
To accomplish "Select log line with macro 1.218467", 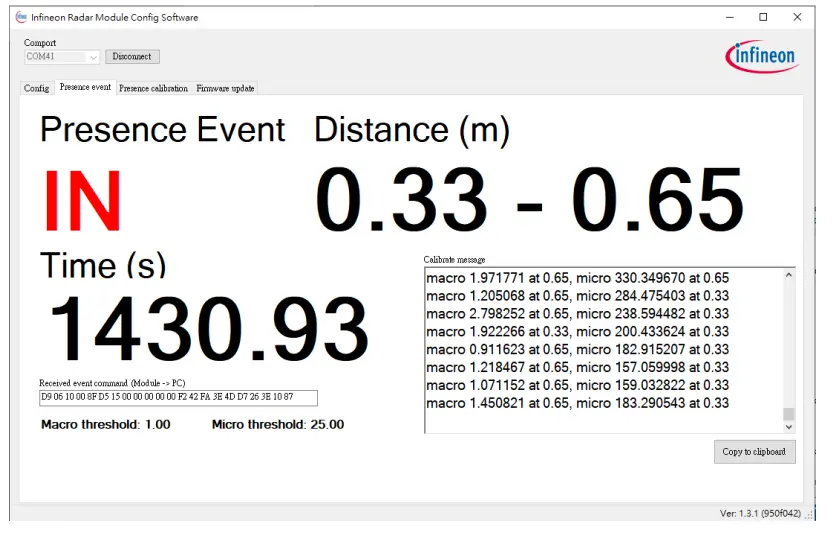I will pos(578,368).
